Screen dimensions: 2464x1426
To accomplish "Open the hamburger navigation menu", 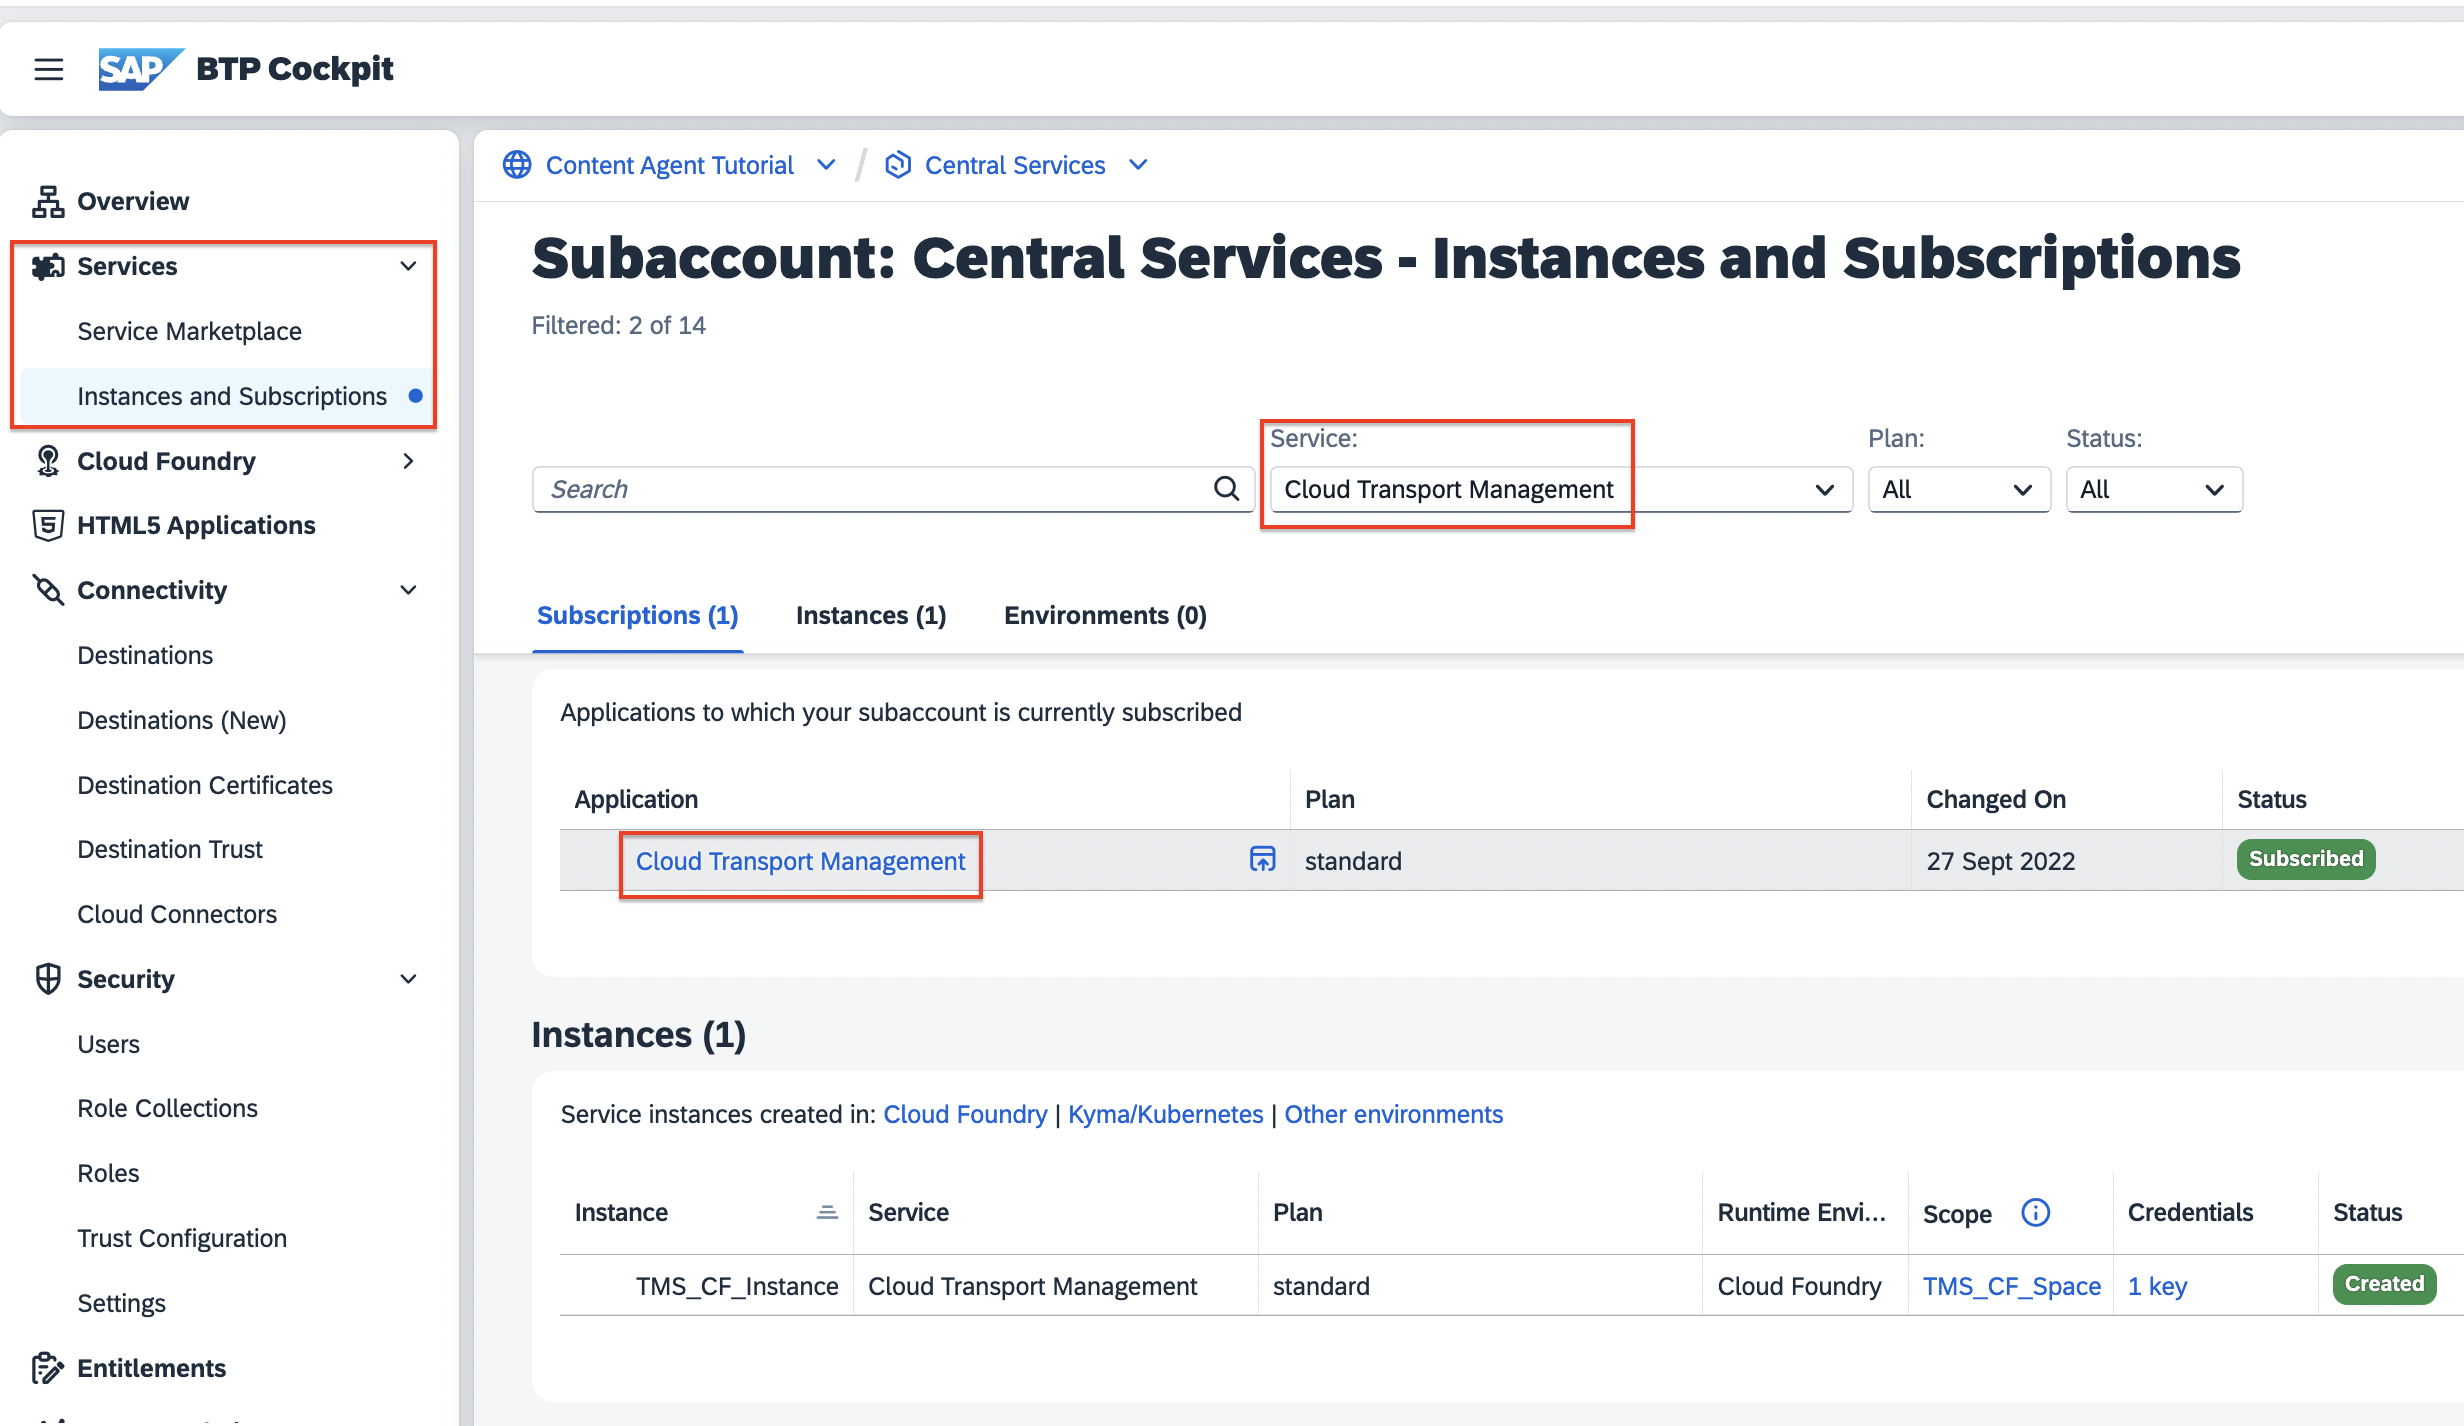I will [48, 69].
